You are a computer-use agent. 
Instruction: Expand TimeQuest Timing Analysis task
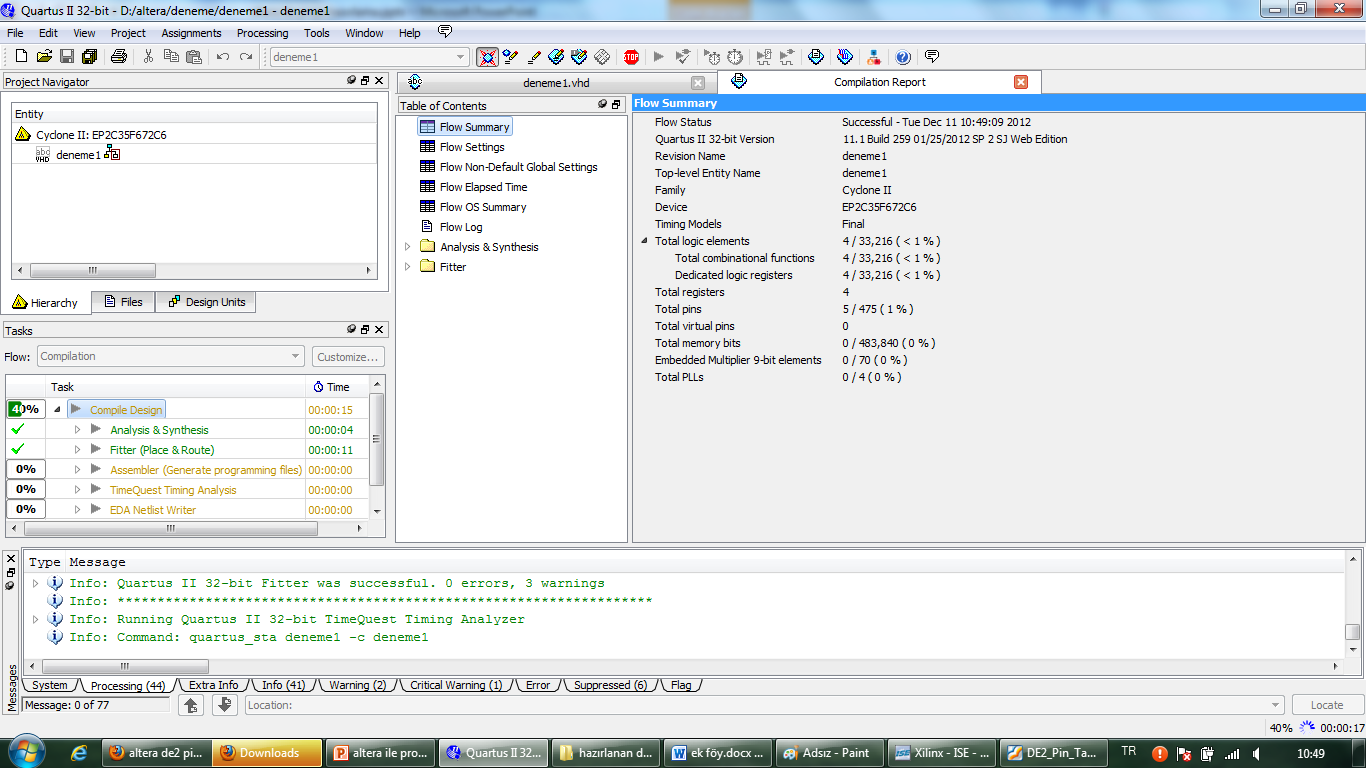tap(77, 489)
